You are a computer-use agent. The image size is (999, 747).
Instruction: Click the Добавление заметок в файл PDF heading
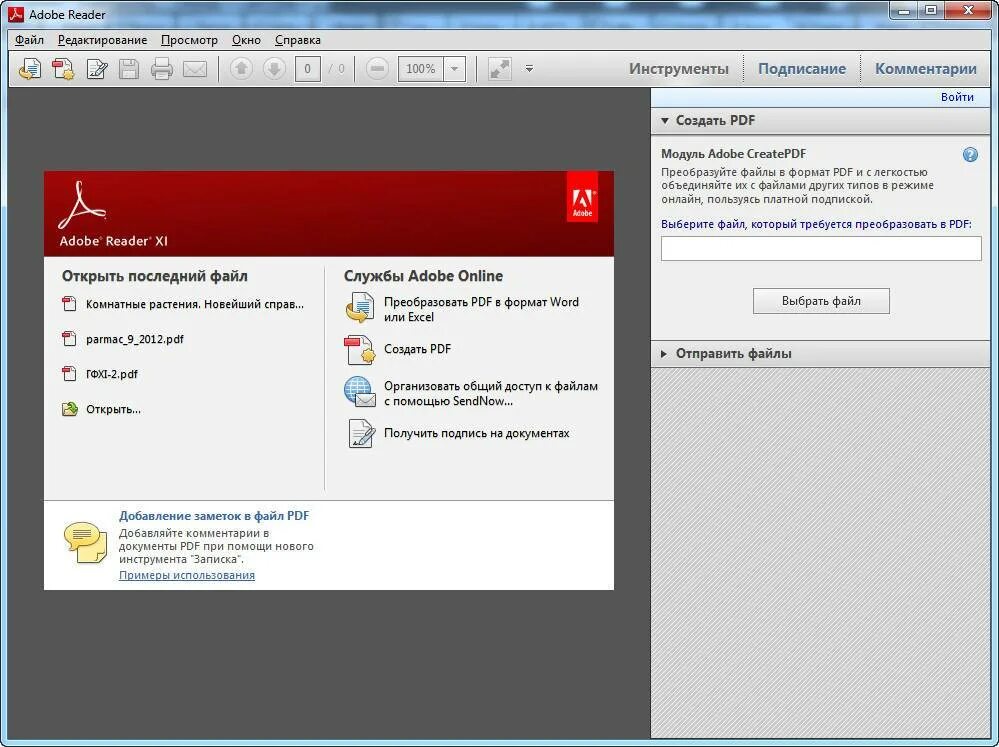[x=213, y=516]
